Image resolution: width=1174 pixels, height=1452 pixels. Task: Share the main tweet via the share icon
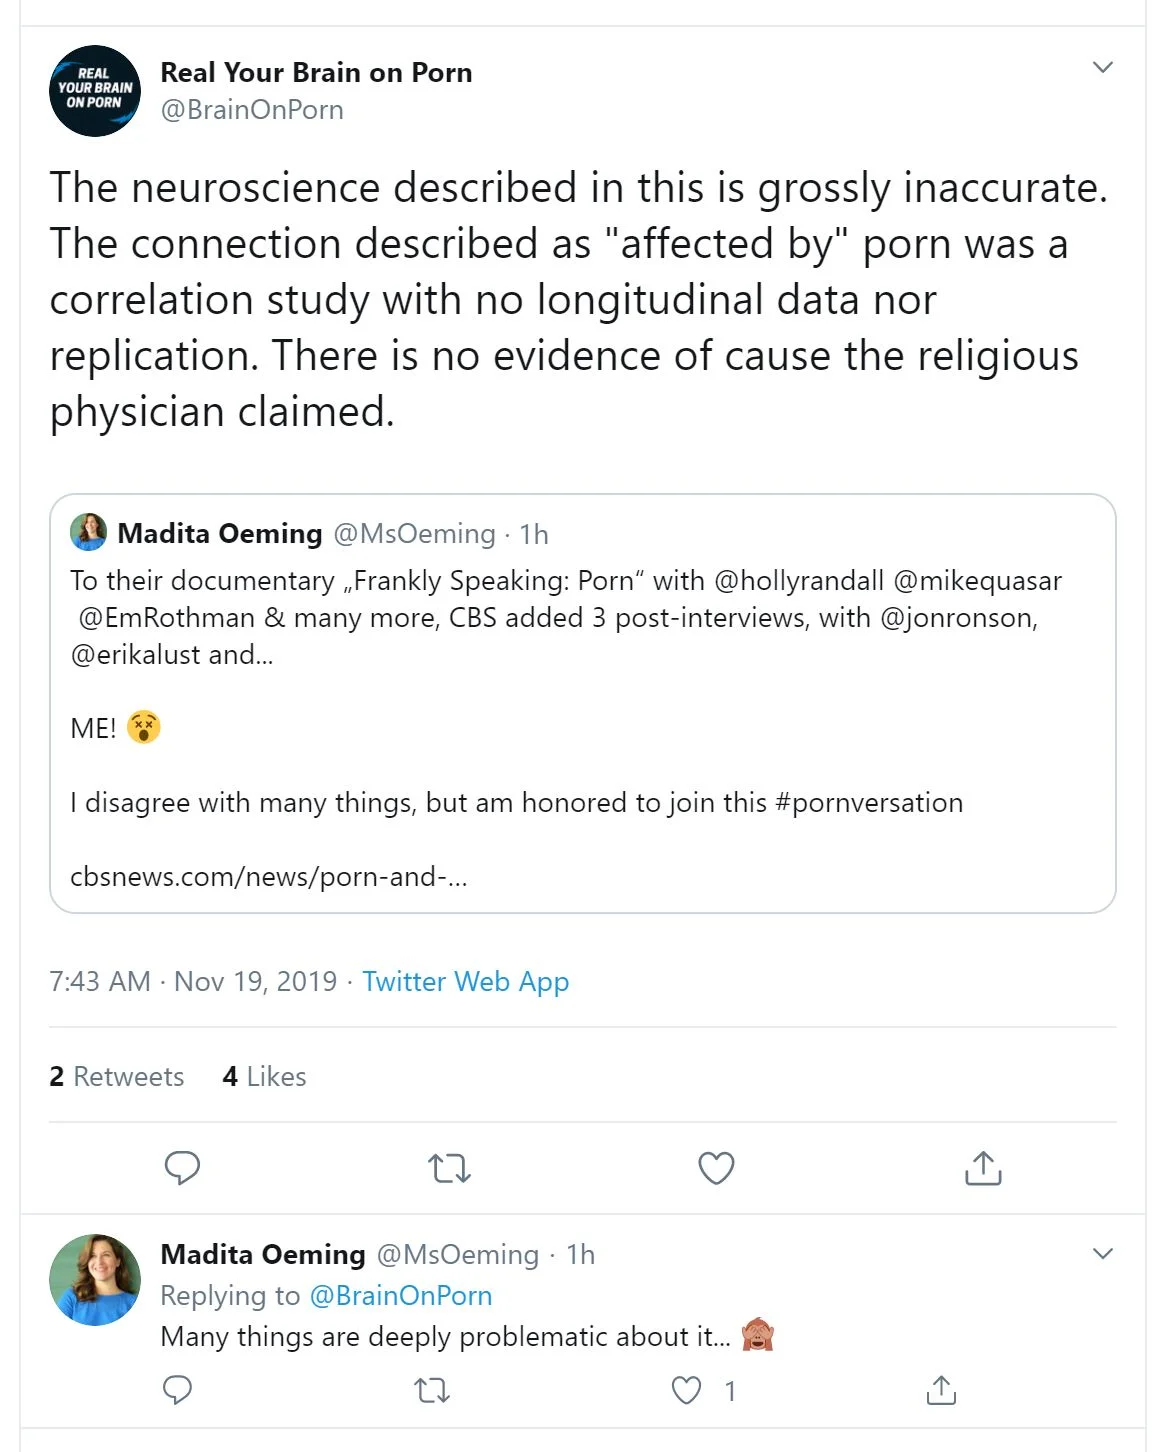click(983, 1167)
